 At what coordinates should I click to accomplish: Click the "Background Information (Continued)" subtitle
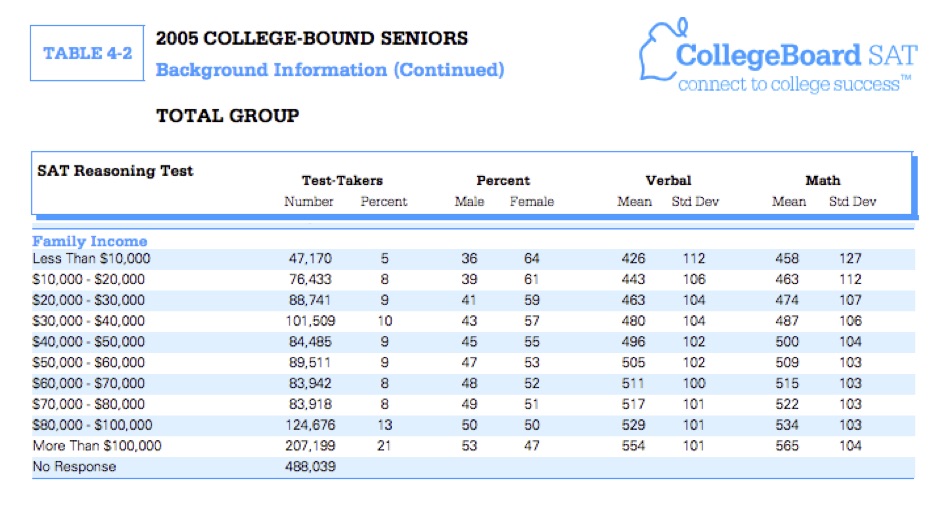coord(330,70)
